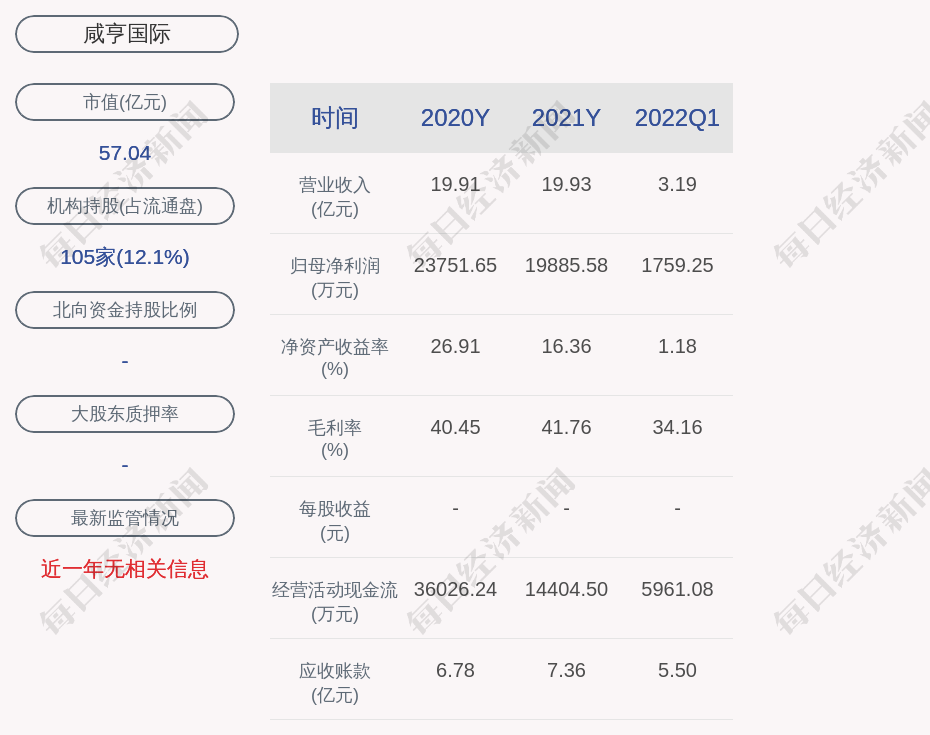Click ROE value 1.18
The width and height of the screenshot is (930, 735).
point(677,346)
